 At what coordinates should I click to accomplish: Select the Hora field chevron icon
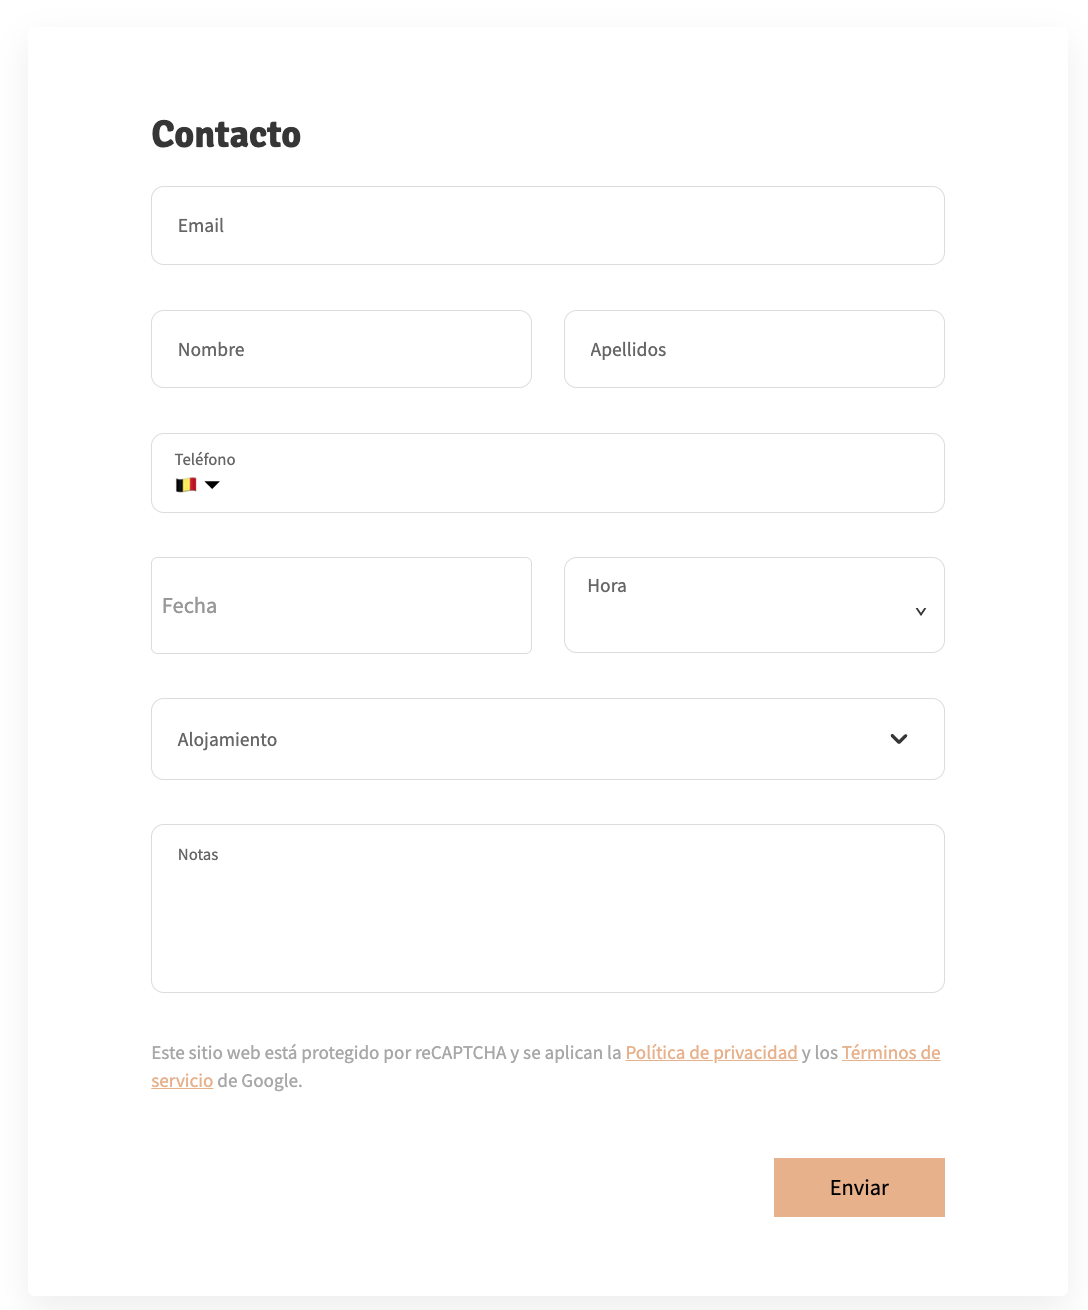(920, 610)
